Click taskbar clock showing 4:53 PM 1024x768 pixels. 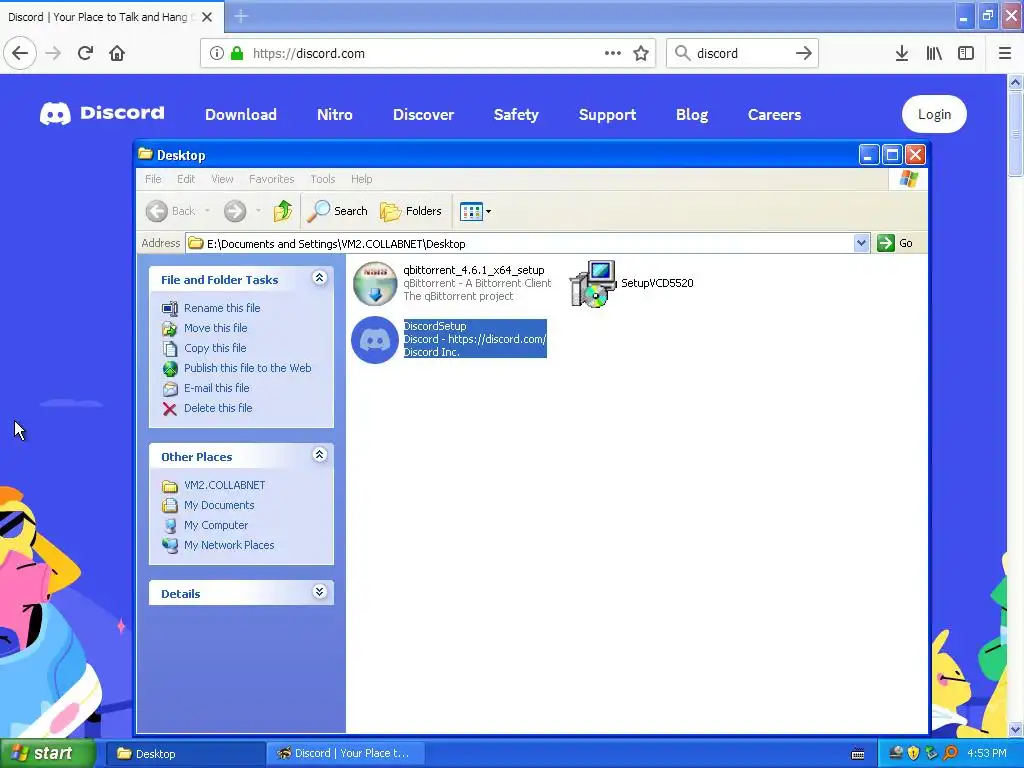987,754
